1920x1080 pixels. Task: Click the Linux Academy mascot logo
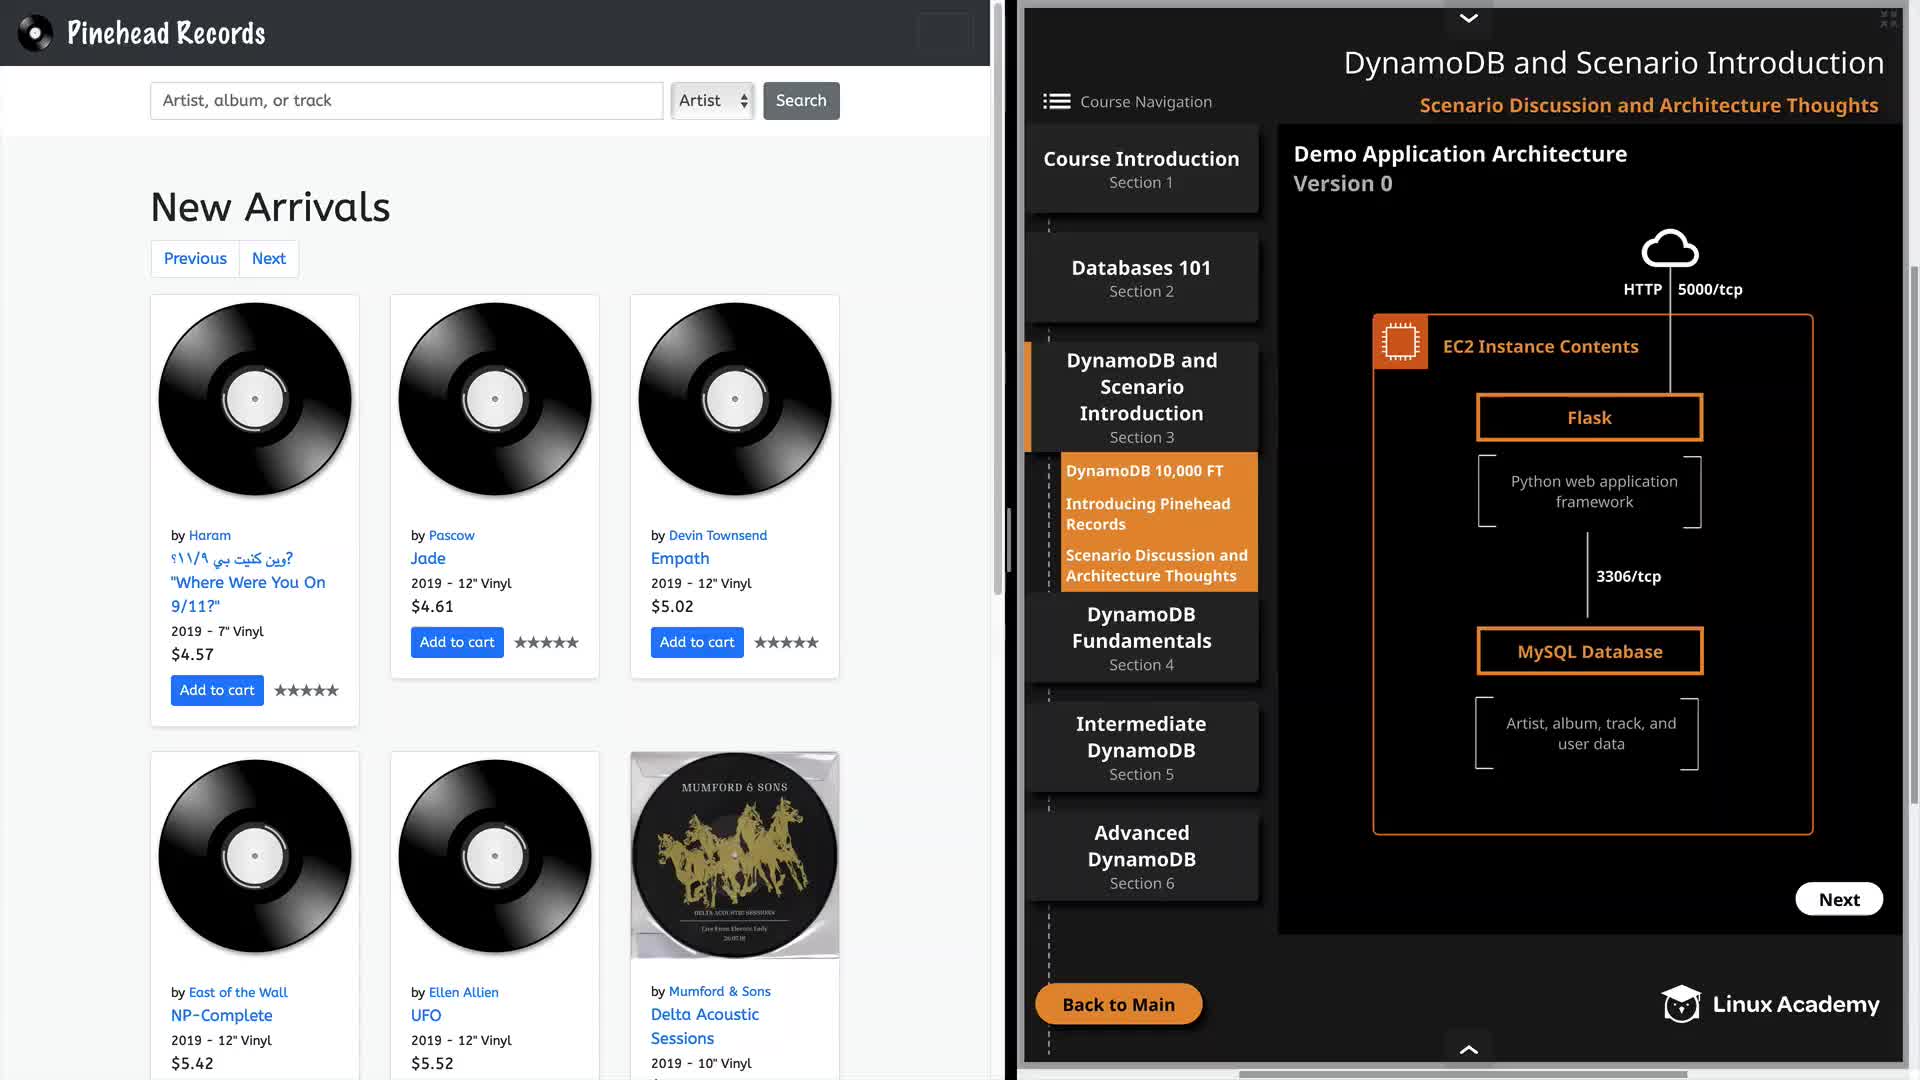pyautogui.click(x=1681, y=1004)
